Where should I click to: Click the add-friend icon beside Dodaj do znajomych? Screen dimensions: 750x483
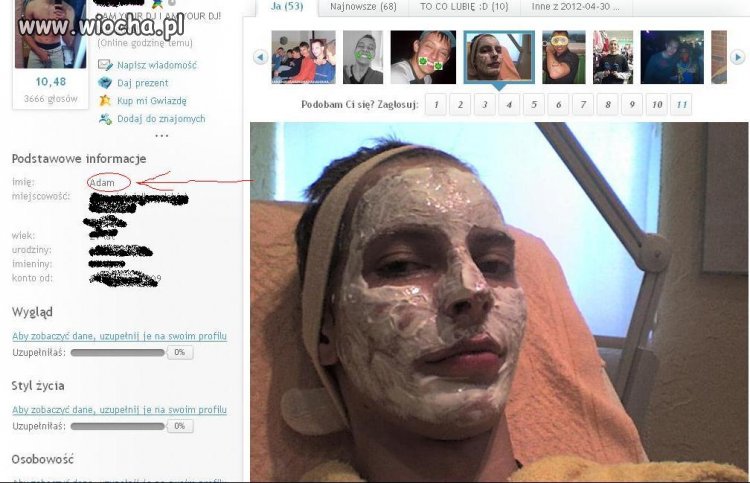[x=105, y=119]
